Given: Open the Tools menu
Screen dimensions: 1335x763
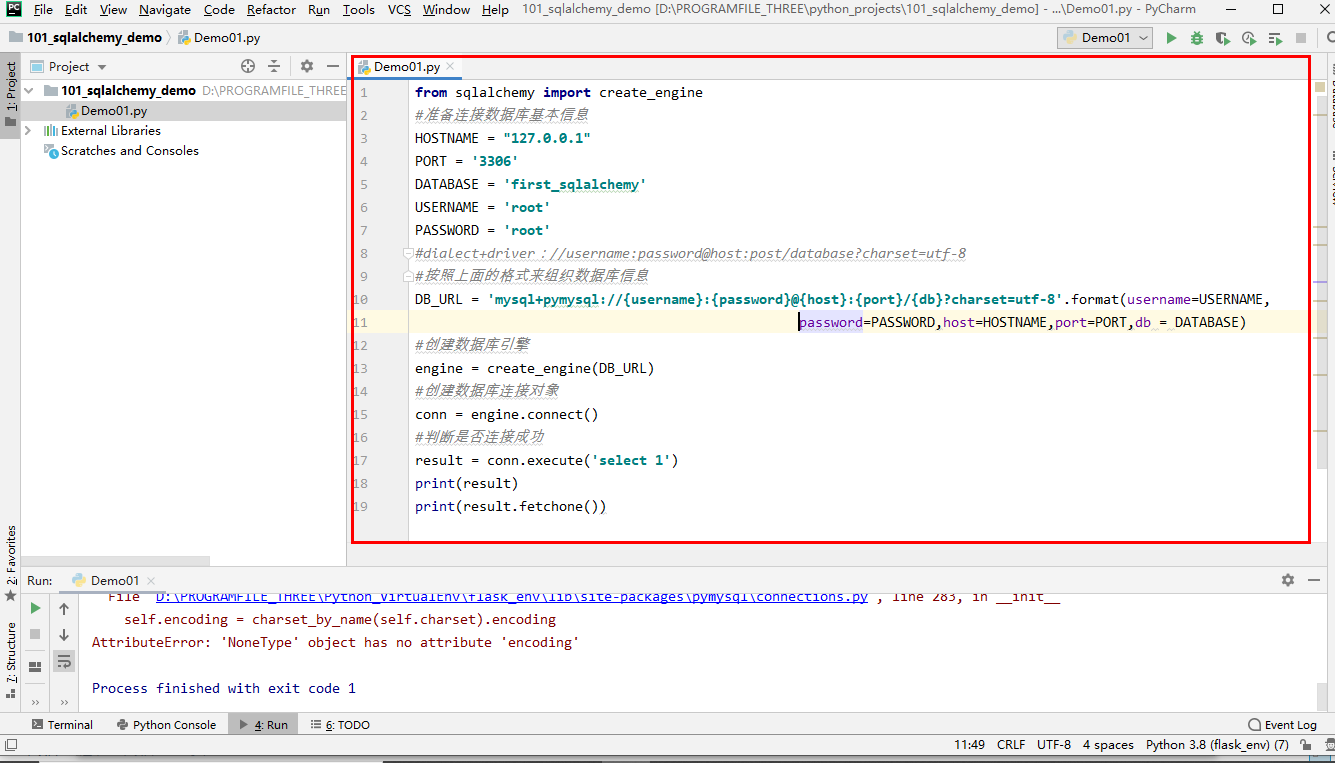Looking at the screenshot, I should [359, 9].
